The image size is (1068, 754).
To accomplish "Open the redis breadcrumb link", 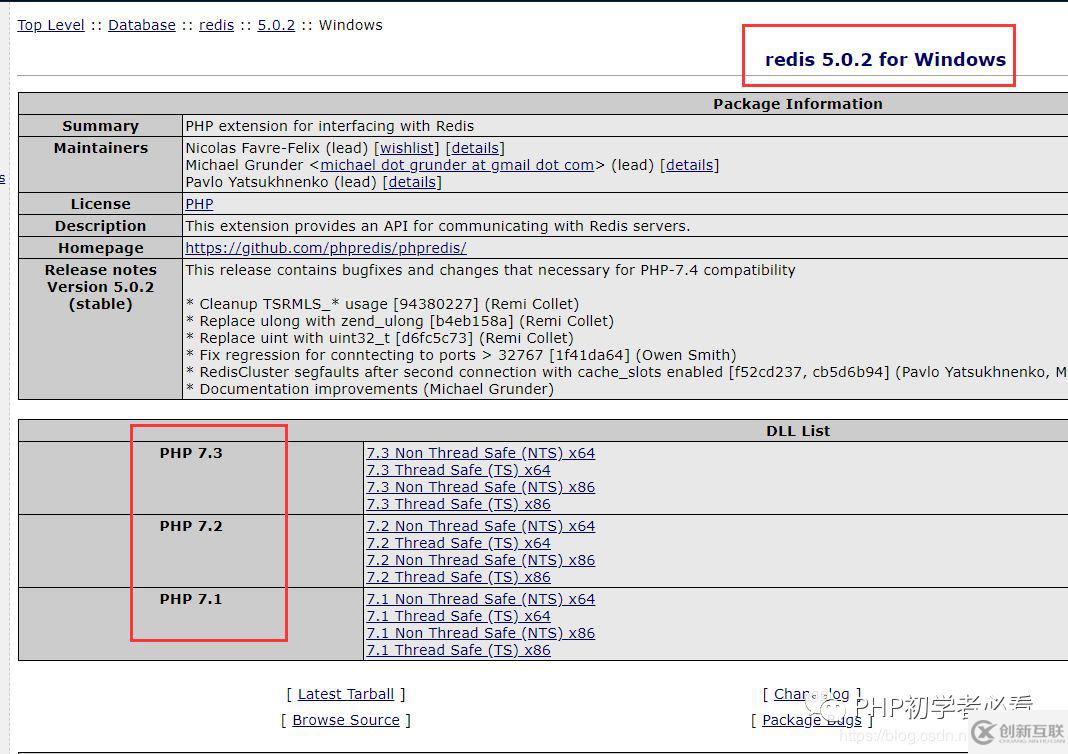I will 217,25.
